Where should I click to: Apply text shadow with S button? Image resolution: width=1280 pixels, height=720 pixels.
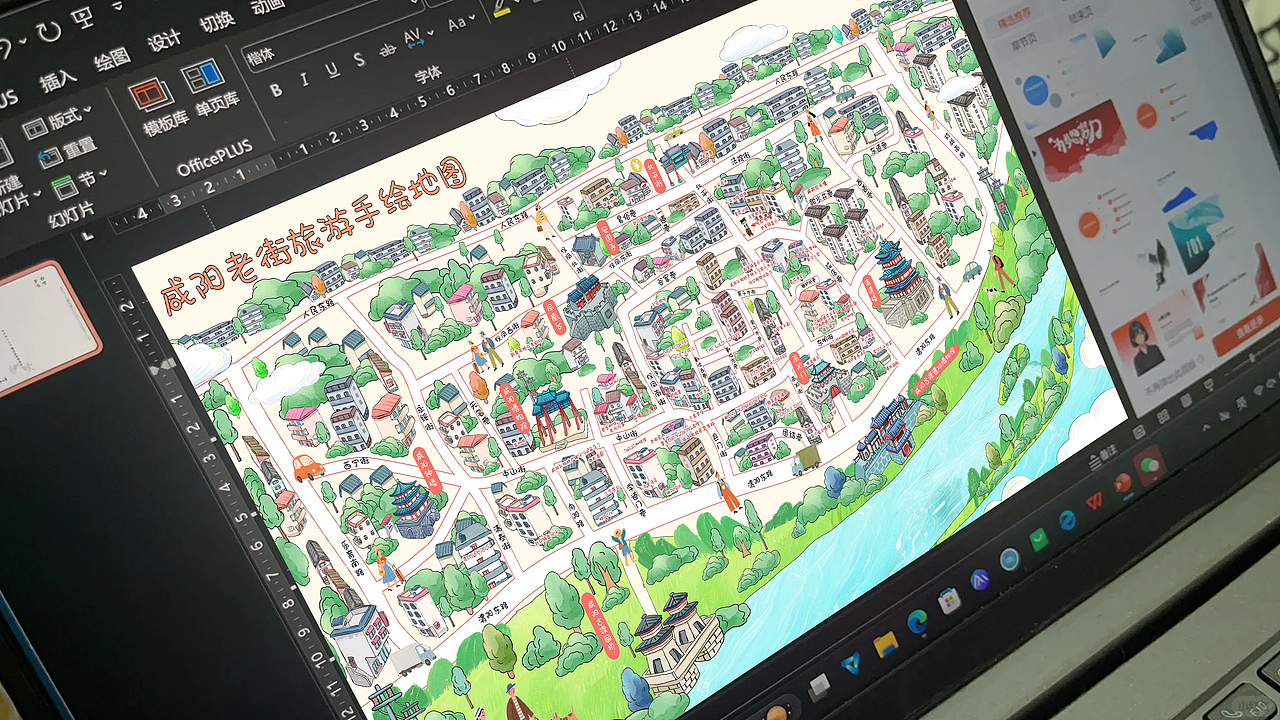point(359,60)
